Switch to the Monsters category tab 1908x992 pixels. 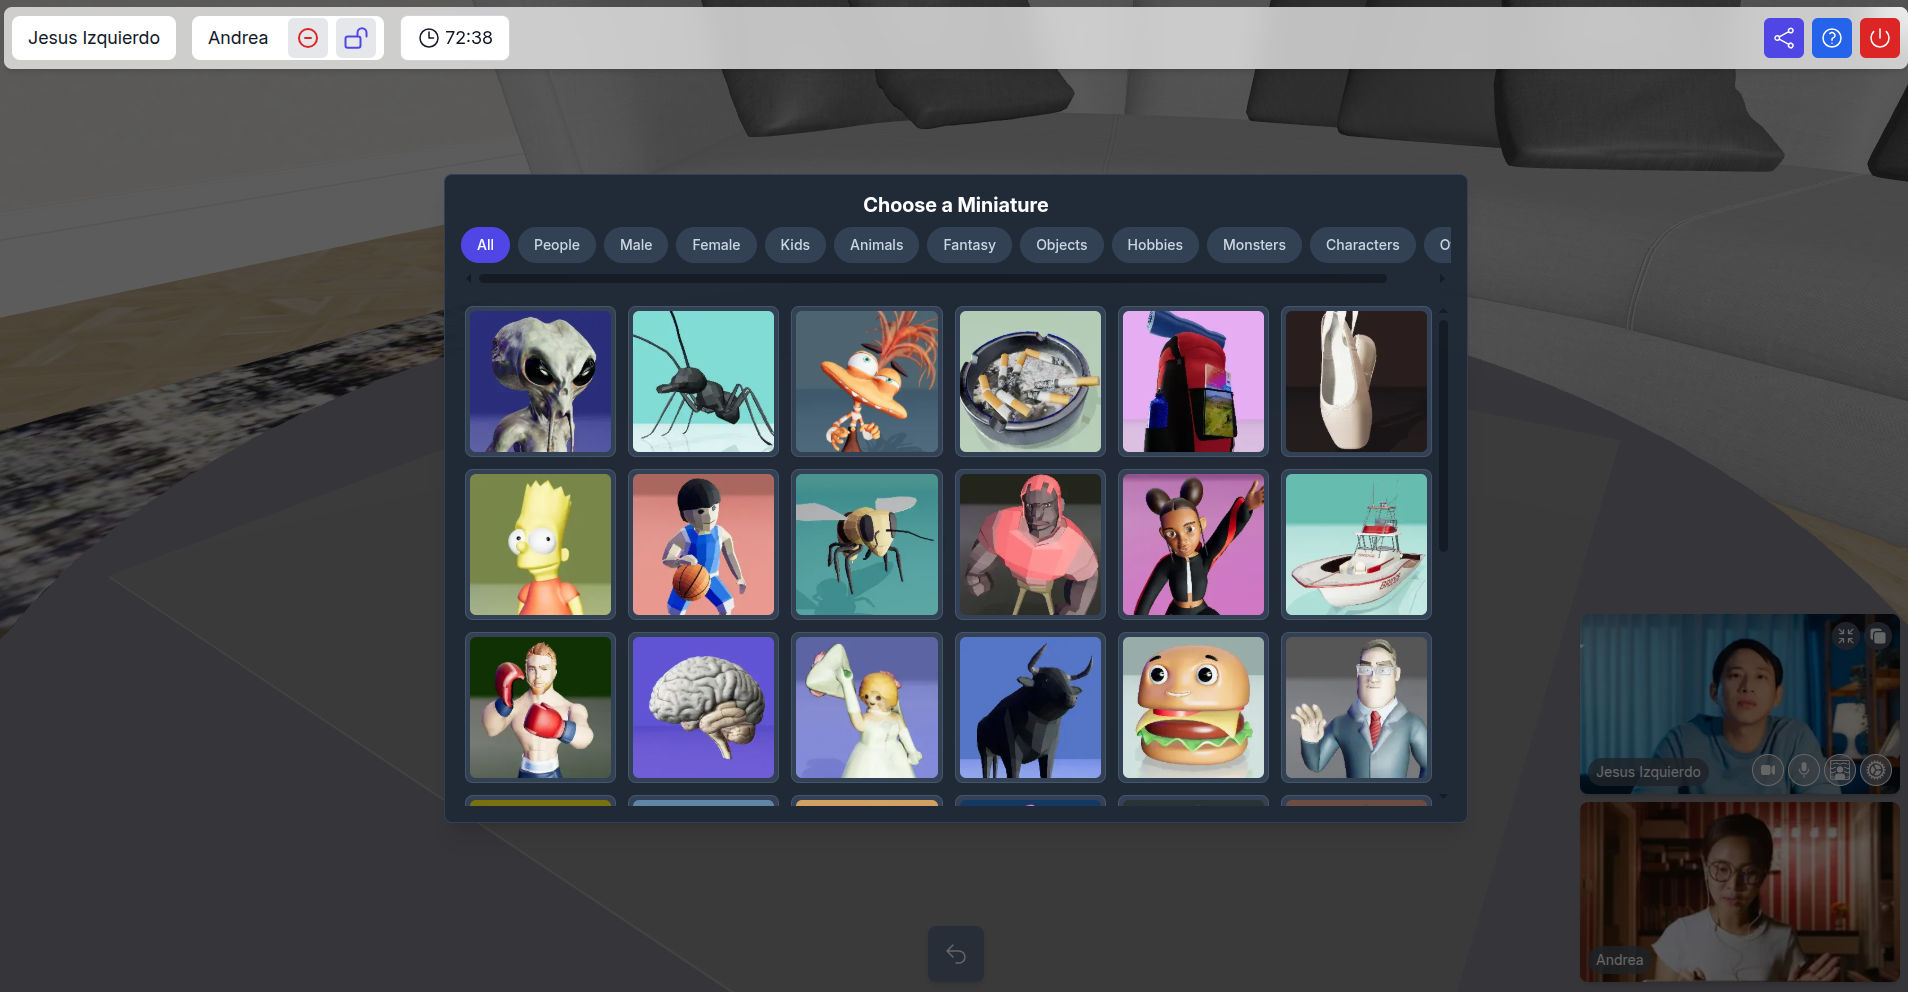(1254, 245)
